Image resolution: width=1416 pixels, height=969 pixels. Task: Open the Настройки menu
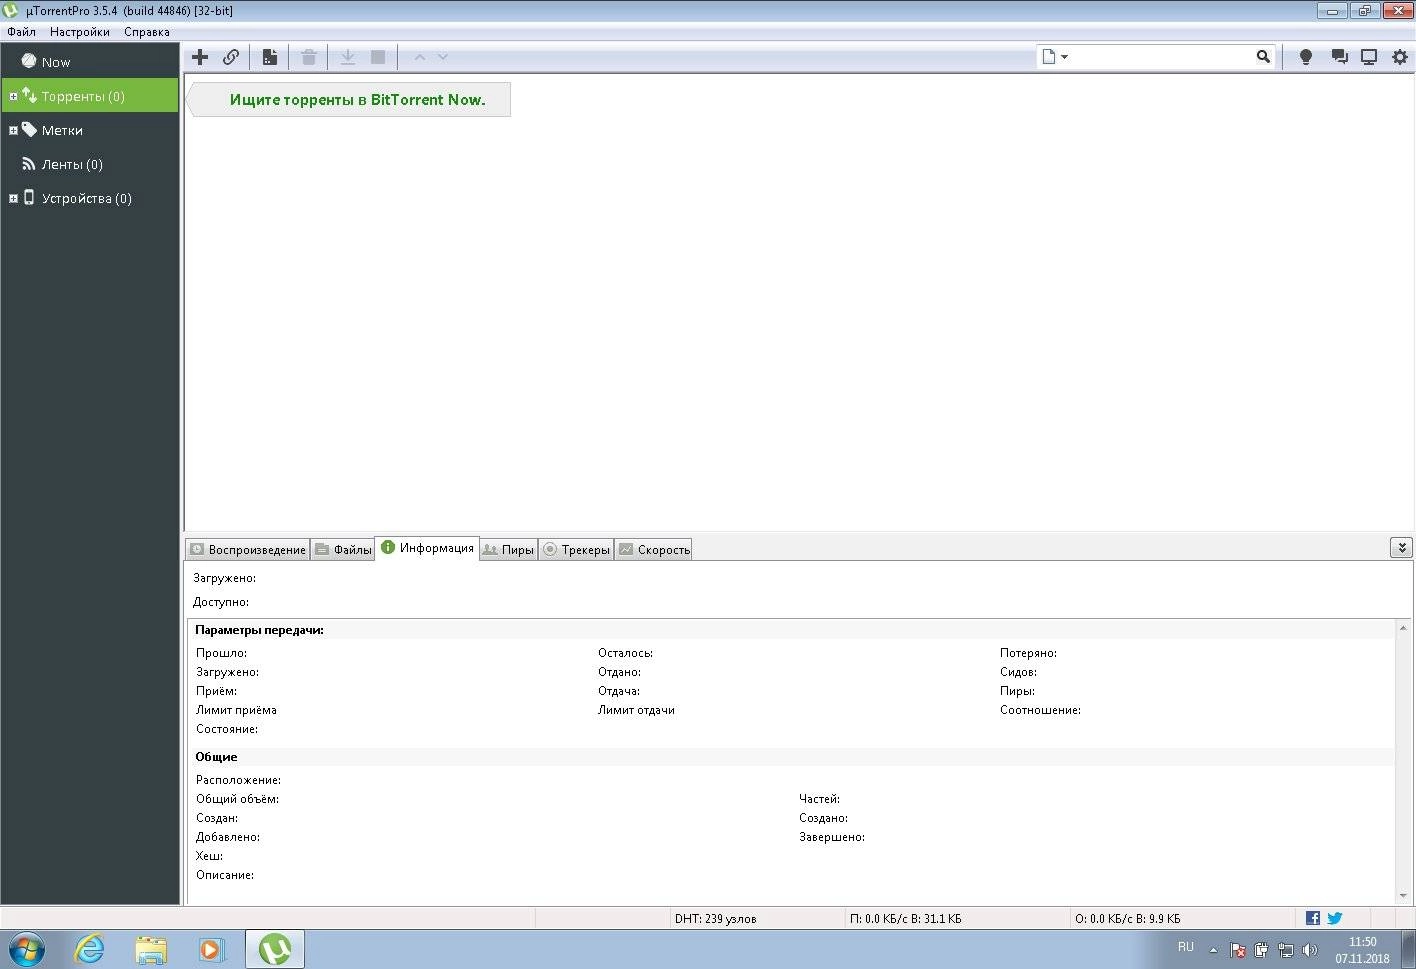tap(80, 32)
